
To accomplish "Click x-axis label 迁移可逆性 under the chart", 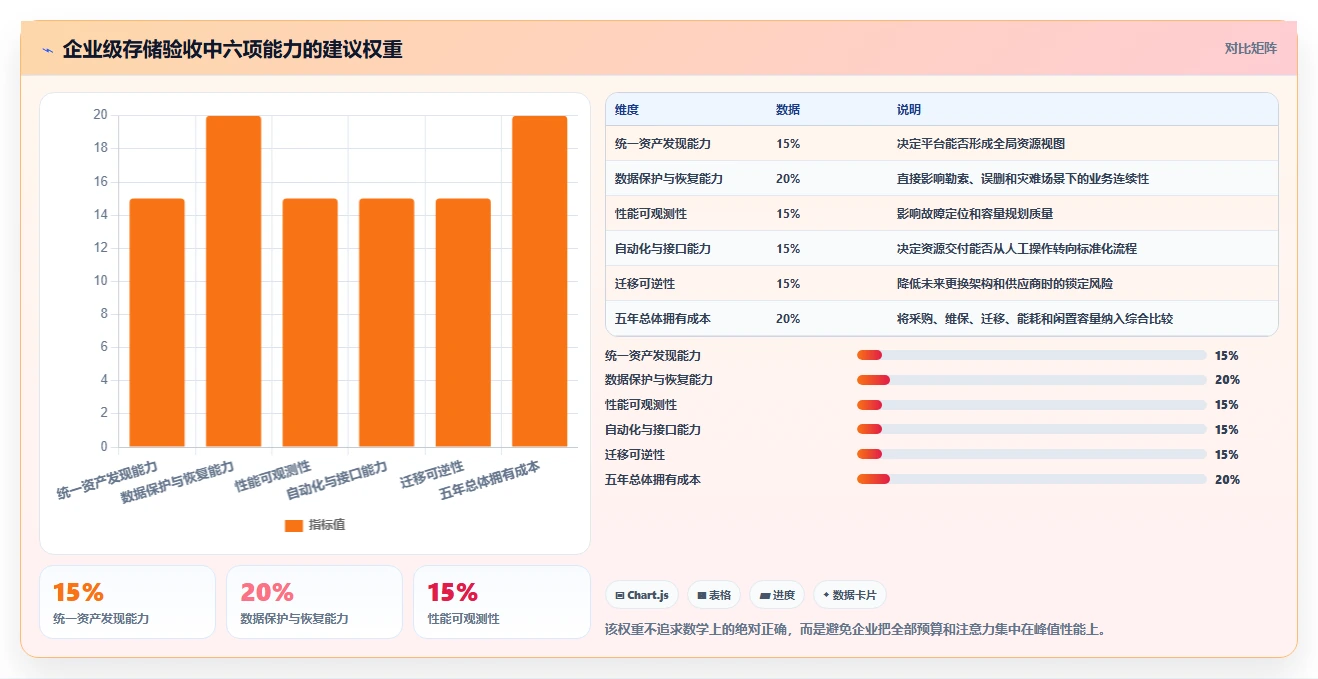I will (x=432, y=474).
